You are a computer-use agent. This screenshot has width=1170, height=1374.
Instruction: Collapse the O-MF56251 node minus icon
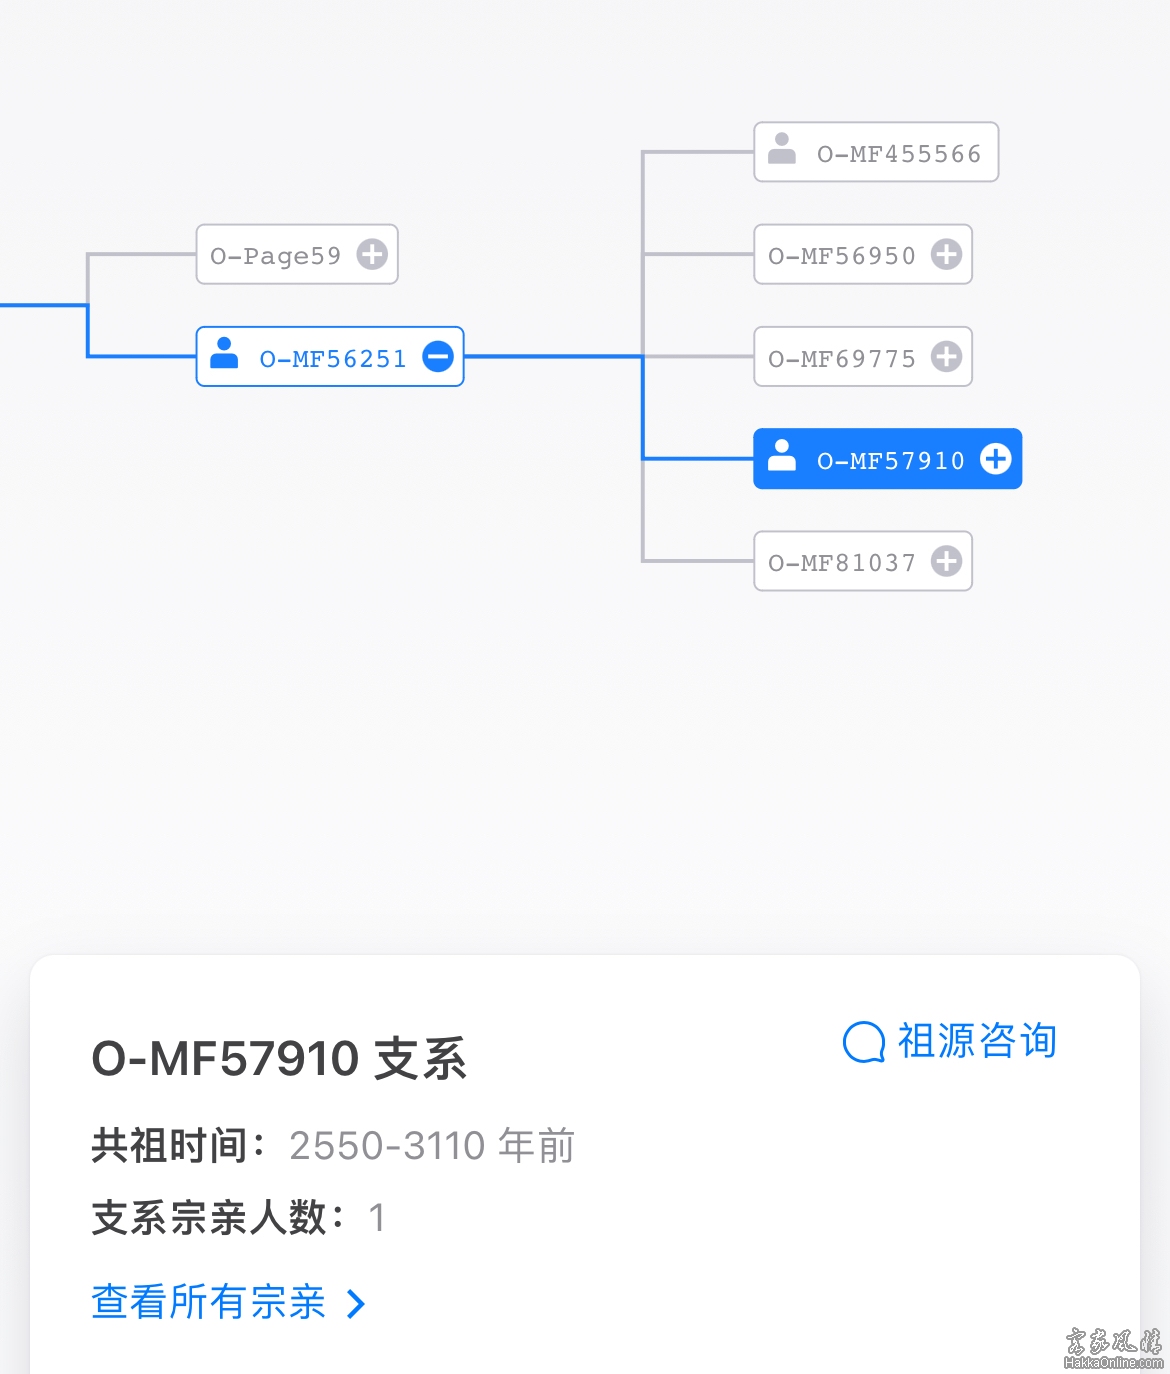click(x=438, y=356)
